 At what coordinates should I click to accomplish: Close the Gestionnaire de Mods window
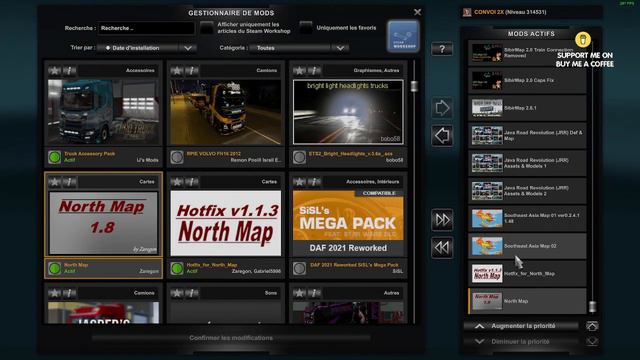click(x=417, y=12)
